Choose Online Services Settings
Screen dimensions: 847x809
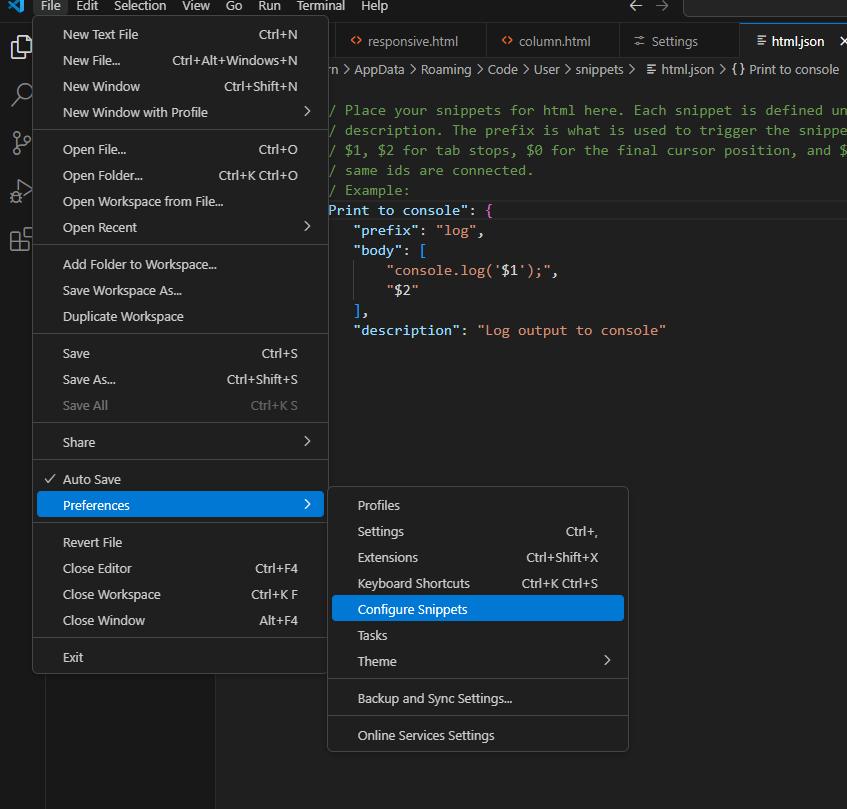point(478,735)
